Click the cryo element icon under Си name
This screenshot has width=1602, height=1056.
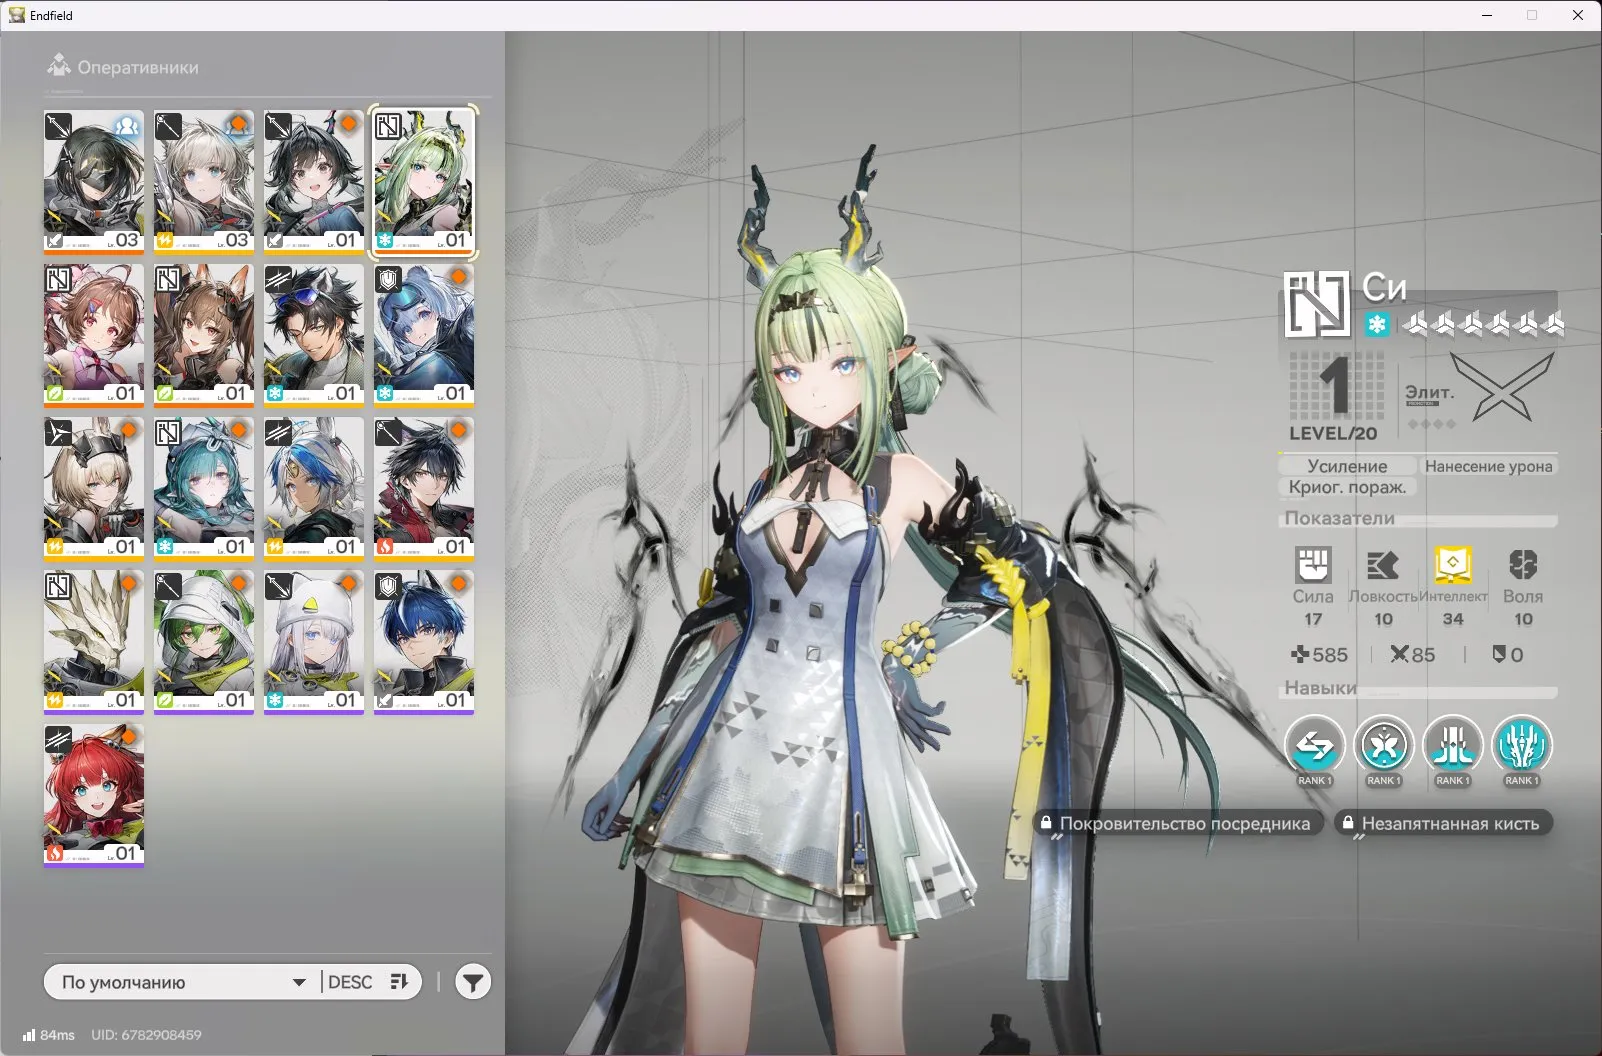pyautogui.click(x=1377, y=324)
